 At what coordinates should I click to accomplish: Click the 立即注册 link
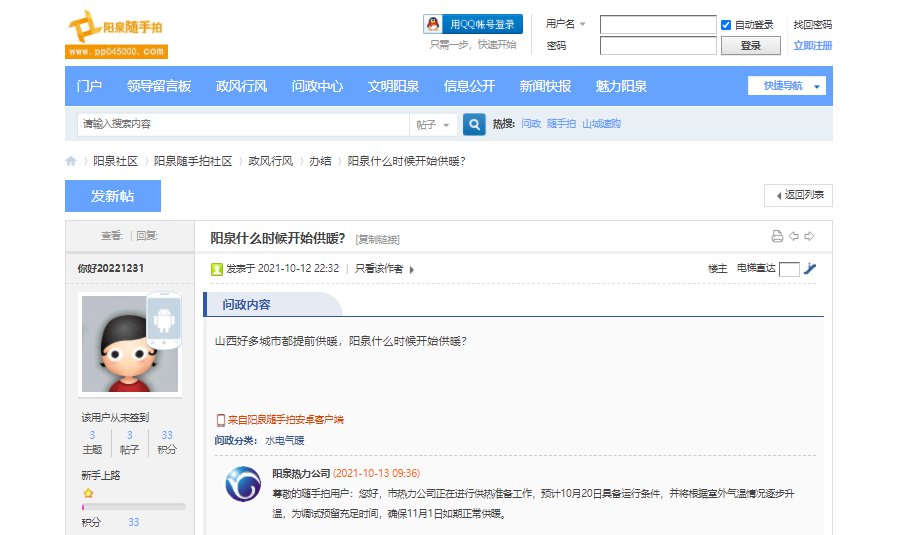pos(812,46)
